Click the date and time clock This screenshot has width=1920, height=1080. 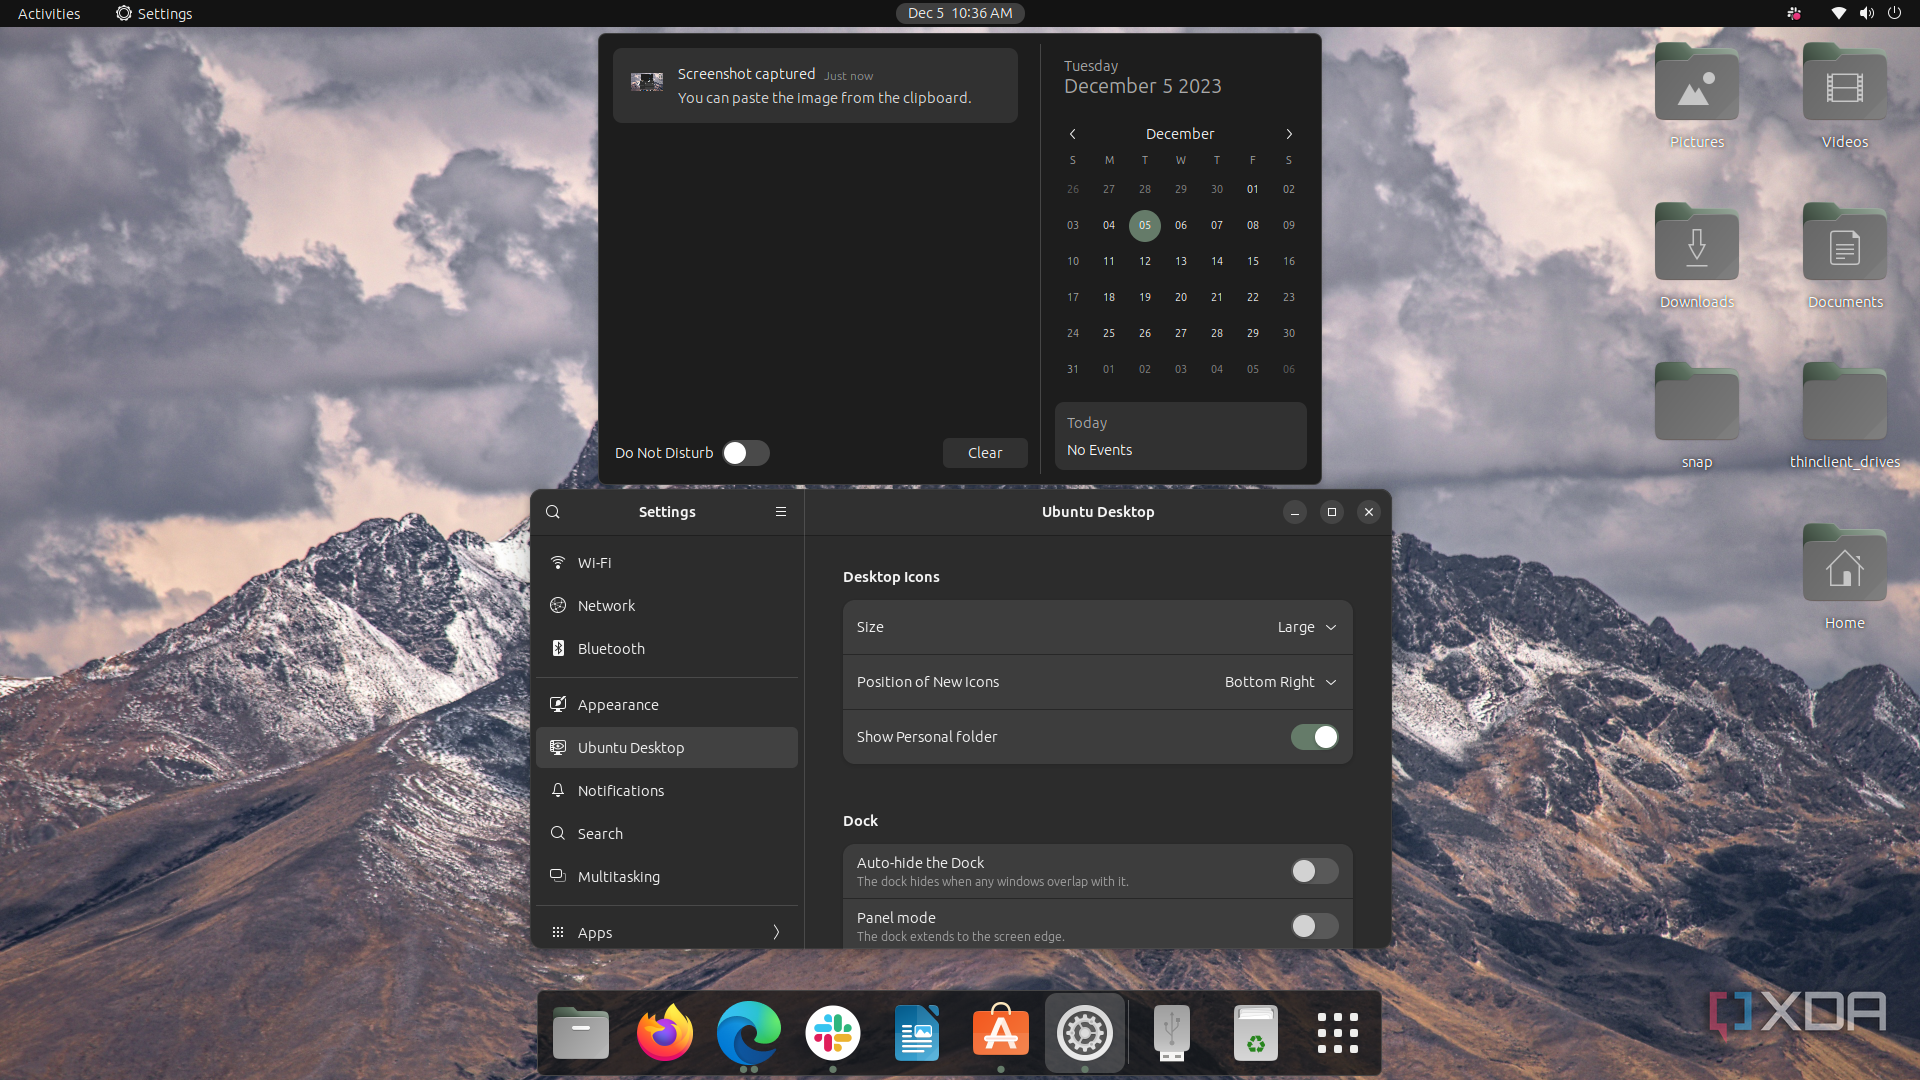pos(960,13)
